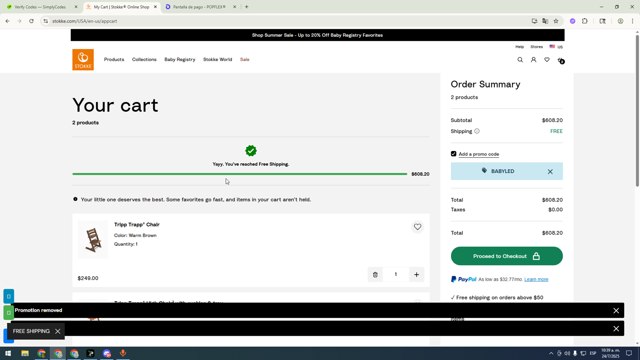Click Proceed to Checkout button
The width and height of the screenshot is (640, 360).
tap(507, 256)
